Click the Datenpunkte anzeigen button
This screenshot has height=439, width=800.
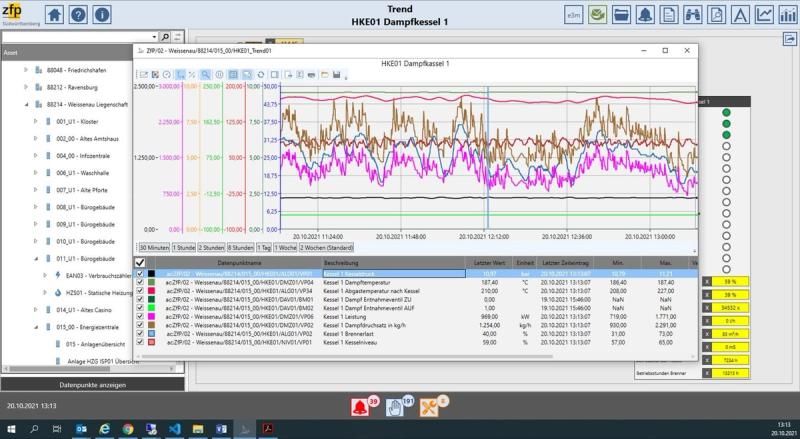coord(92,385)
